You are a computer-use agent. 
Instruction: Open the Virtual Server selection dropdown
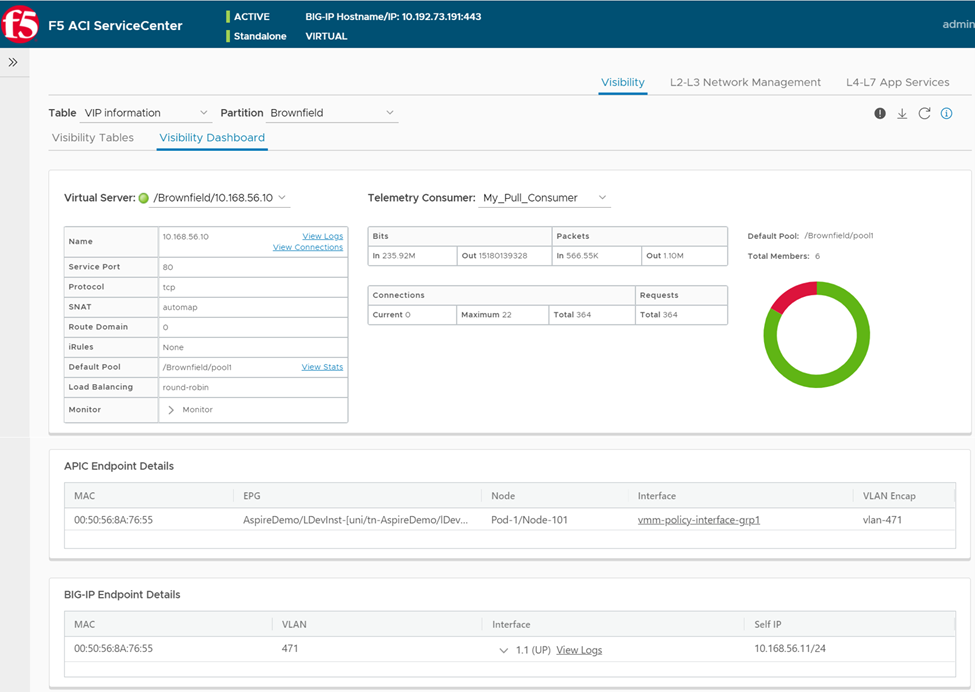pyautogui.click(x=283, y=198)
